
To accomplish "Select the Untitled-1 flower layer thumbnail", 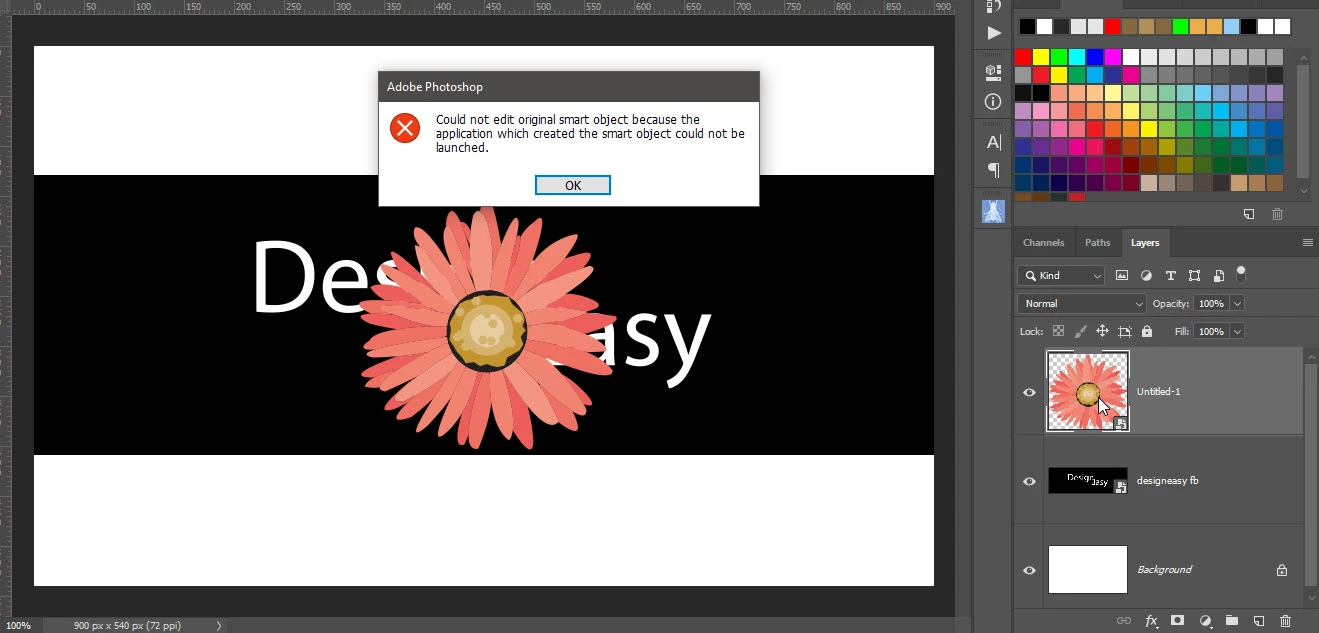I will pos(1088,391).
